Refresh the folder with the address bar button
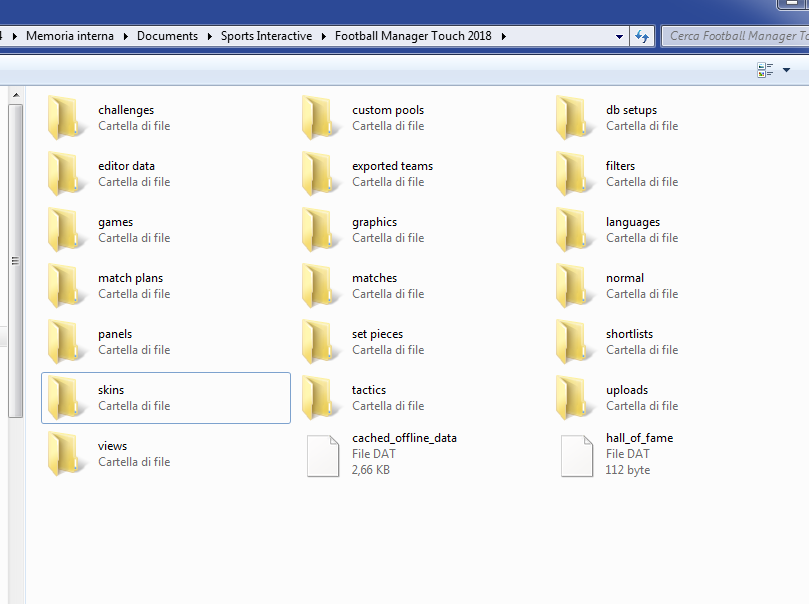The image size is (809, 604). 642,36
